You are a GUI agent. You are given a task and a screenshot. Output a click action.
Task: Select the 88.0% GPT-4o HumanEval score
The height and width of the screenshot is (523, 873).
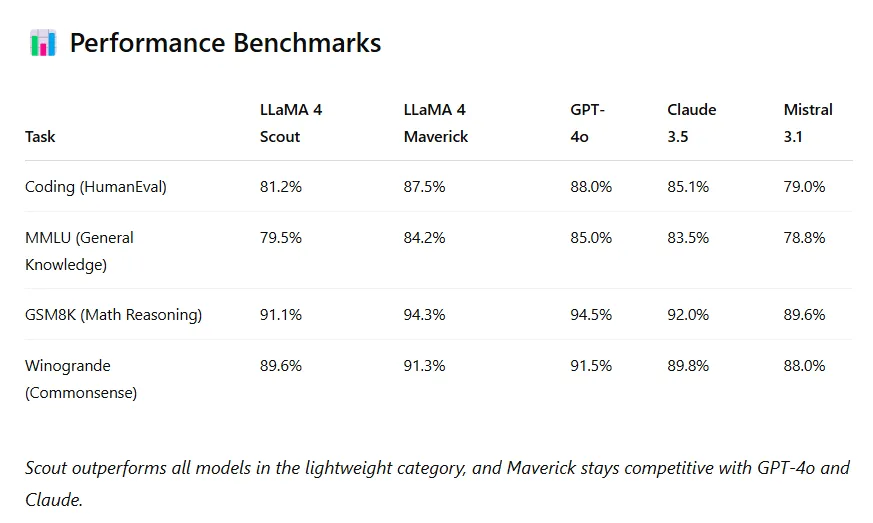coord(591,187)
